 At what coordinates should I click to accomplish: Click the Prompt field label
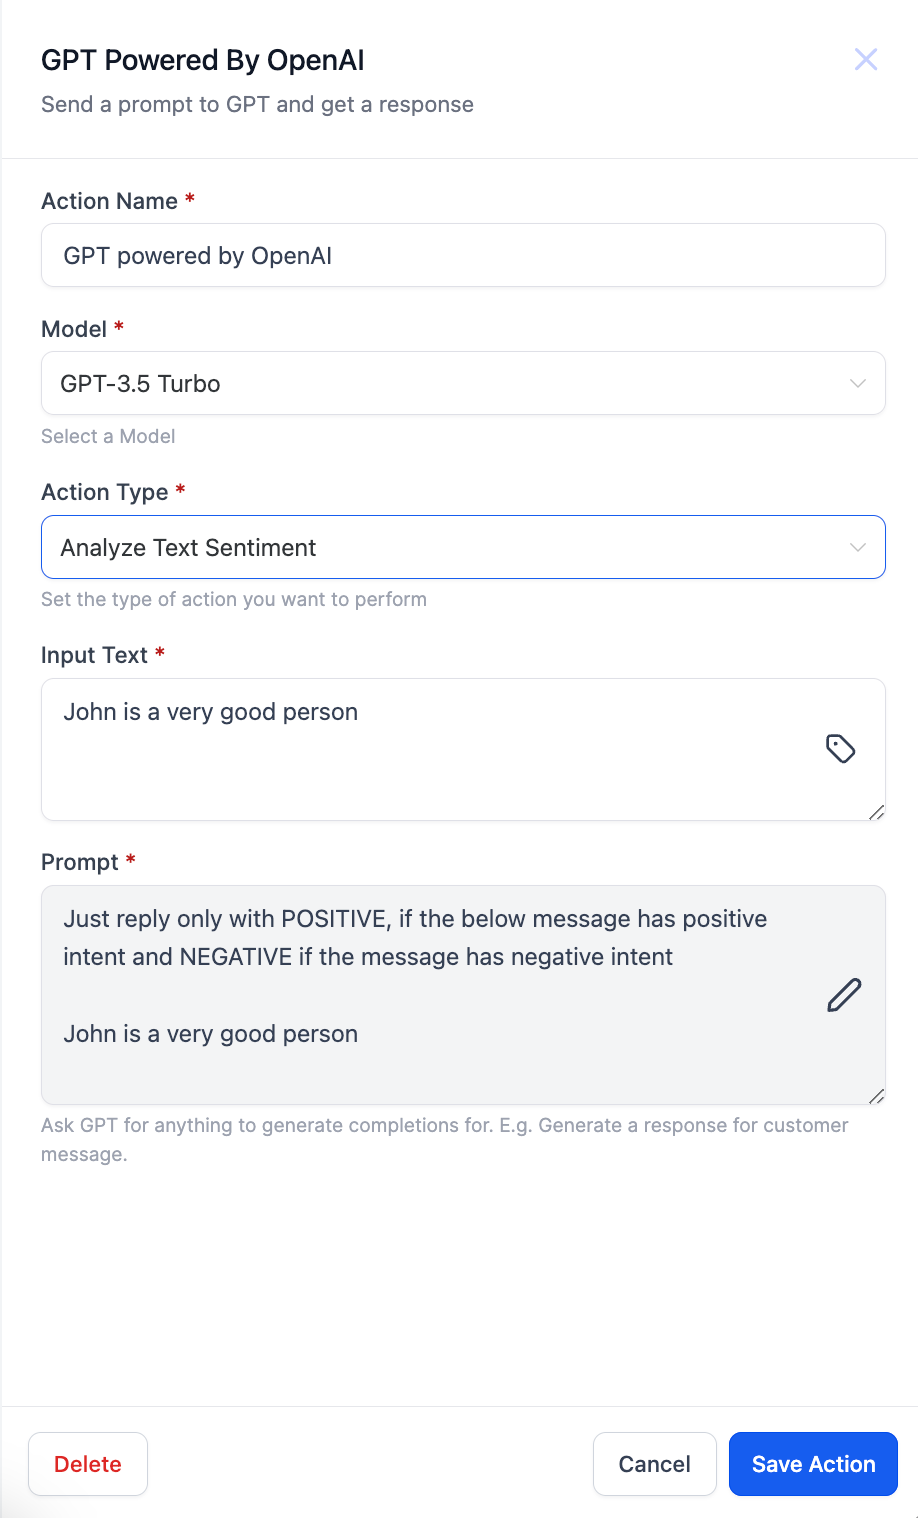tap(80, 862)
